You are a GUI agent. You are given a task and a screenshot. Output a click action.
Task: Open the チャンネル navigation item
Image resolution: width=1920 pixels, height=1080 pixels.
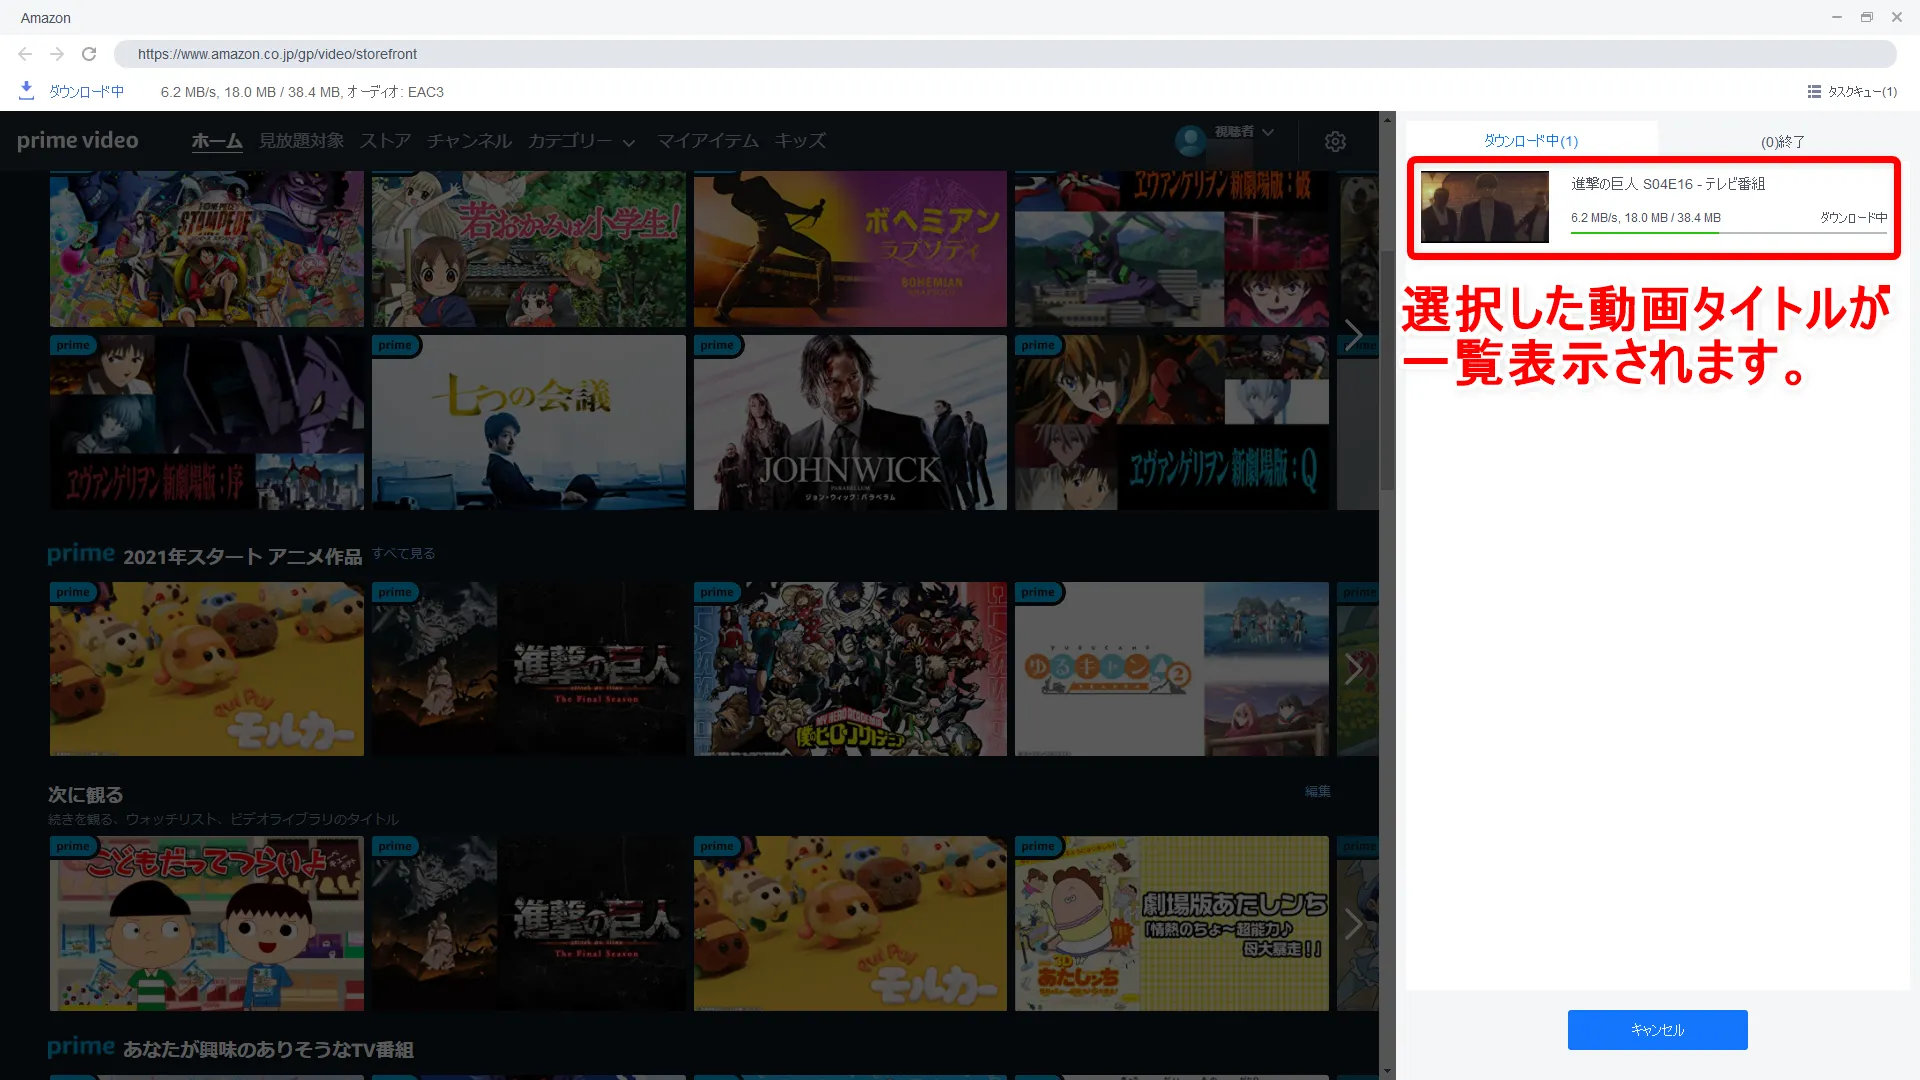469,141
